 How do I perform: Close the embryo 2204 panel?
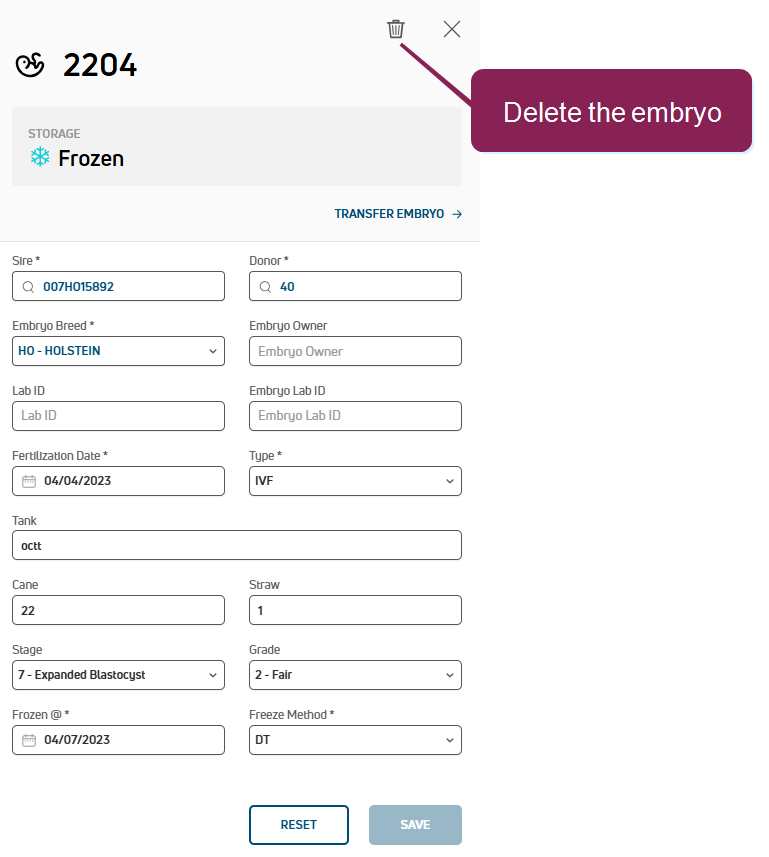(x=452, y=29)
